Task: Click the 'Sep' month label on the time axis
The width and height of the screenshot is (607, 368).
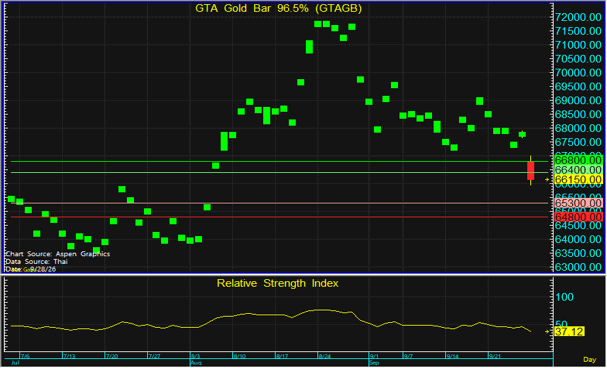Action: [374, 363]
